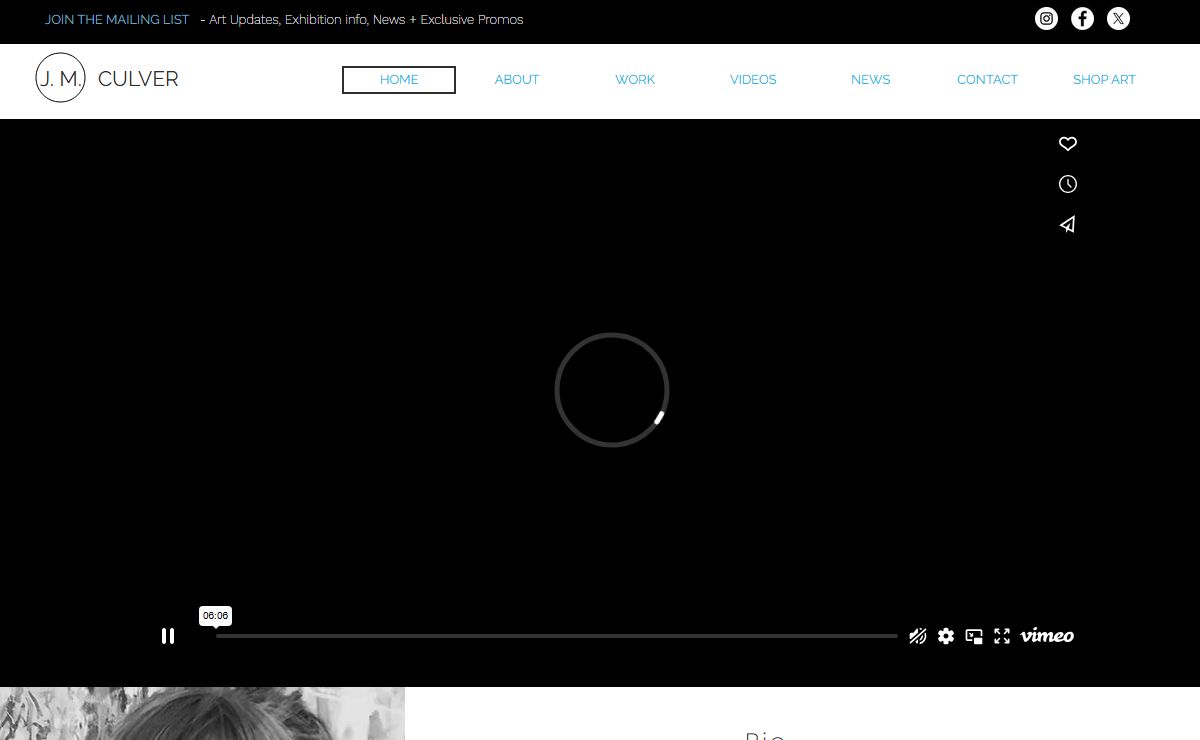Image resolution: width=1200 pixels, height=740 pixels.
Task: Share the video with paper plane icon
Action: click(x=1068, y=224)
